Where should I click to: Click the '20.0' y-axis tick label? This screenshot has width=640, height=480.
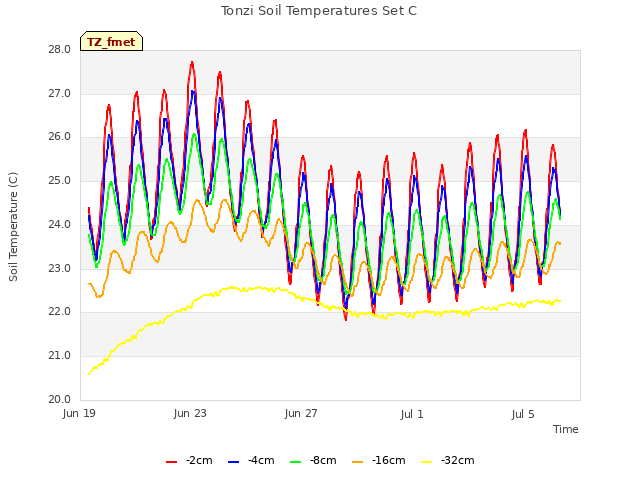tap(60, 399)
